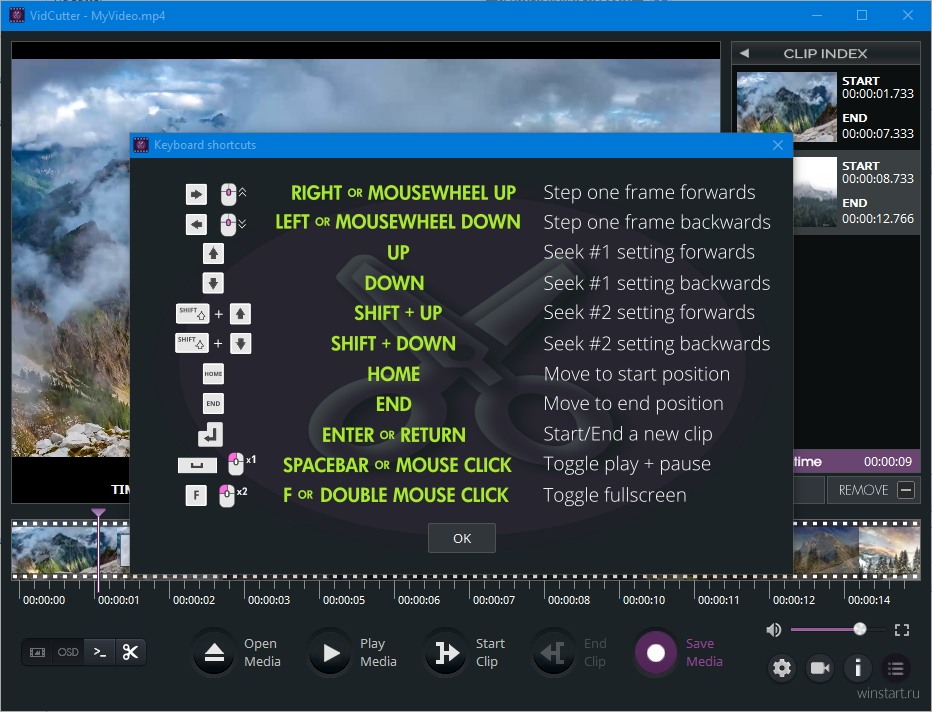Click the Save Media record button

[656, 653]
